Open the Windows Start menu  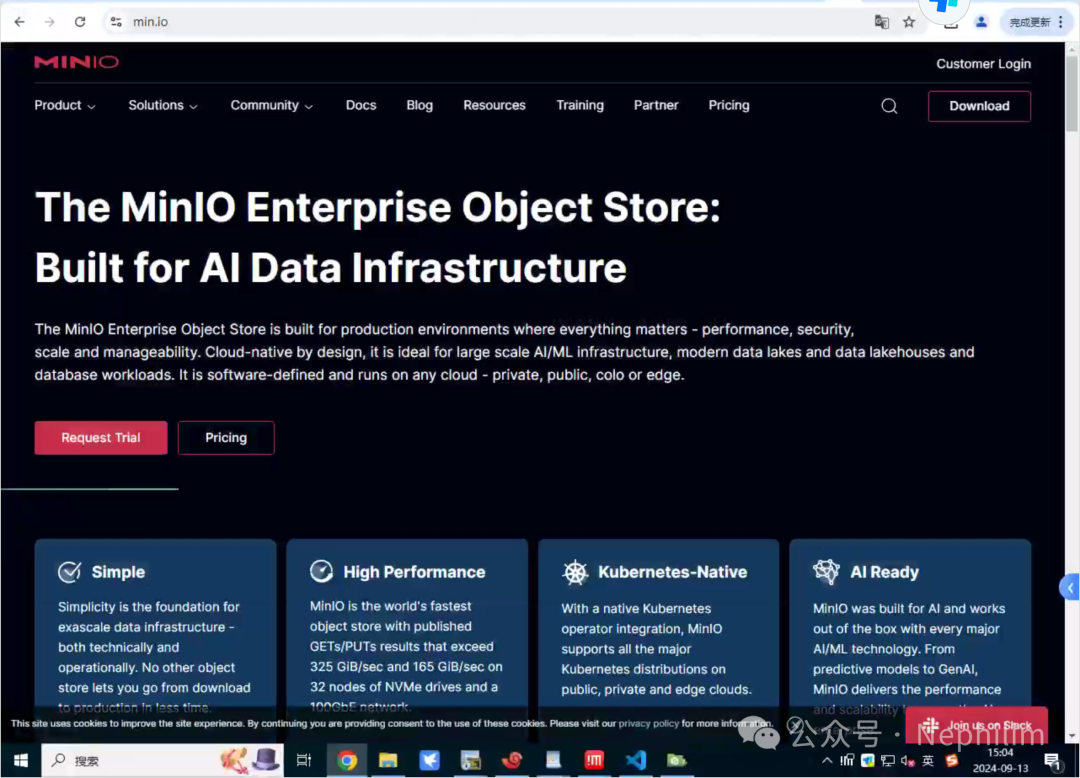click(x=21, y=760)
